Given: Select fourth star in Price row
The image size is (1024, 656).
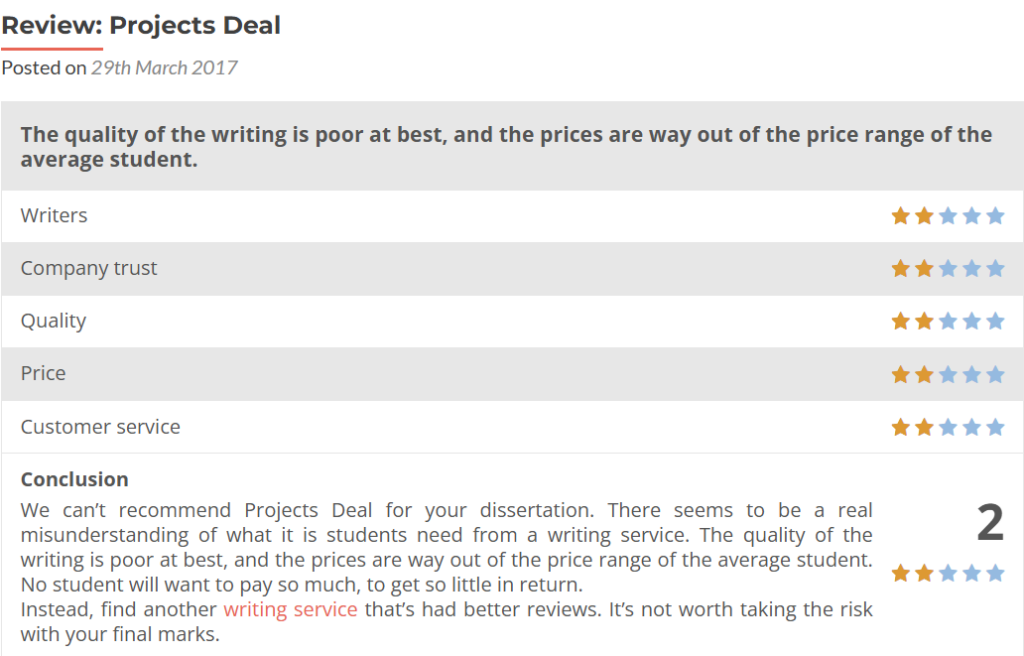Looking at the screenshot, I should tap(972, 374).
